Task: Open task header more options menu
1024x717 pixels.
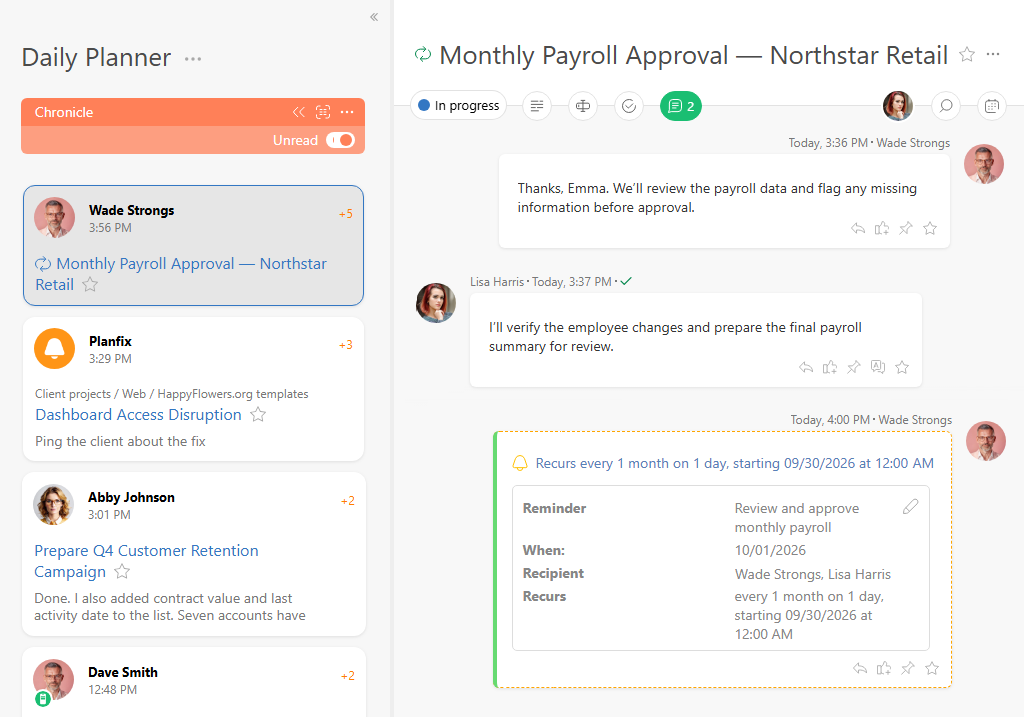Action: pyautogui.click(x=993, y=55)
